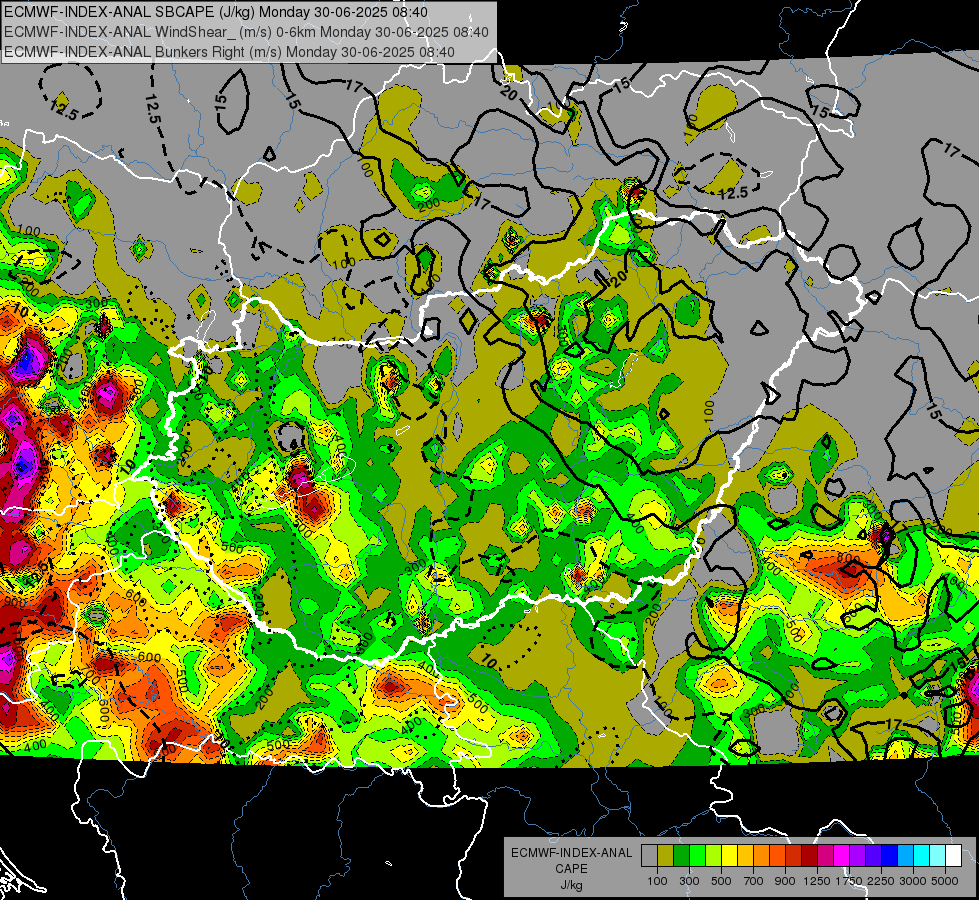This screenshot has height=900, width=979.
Task: Click the violet legend swatch before 2250
Action: (873, 855)
